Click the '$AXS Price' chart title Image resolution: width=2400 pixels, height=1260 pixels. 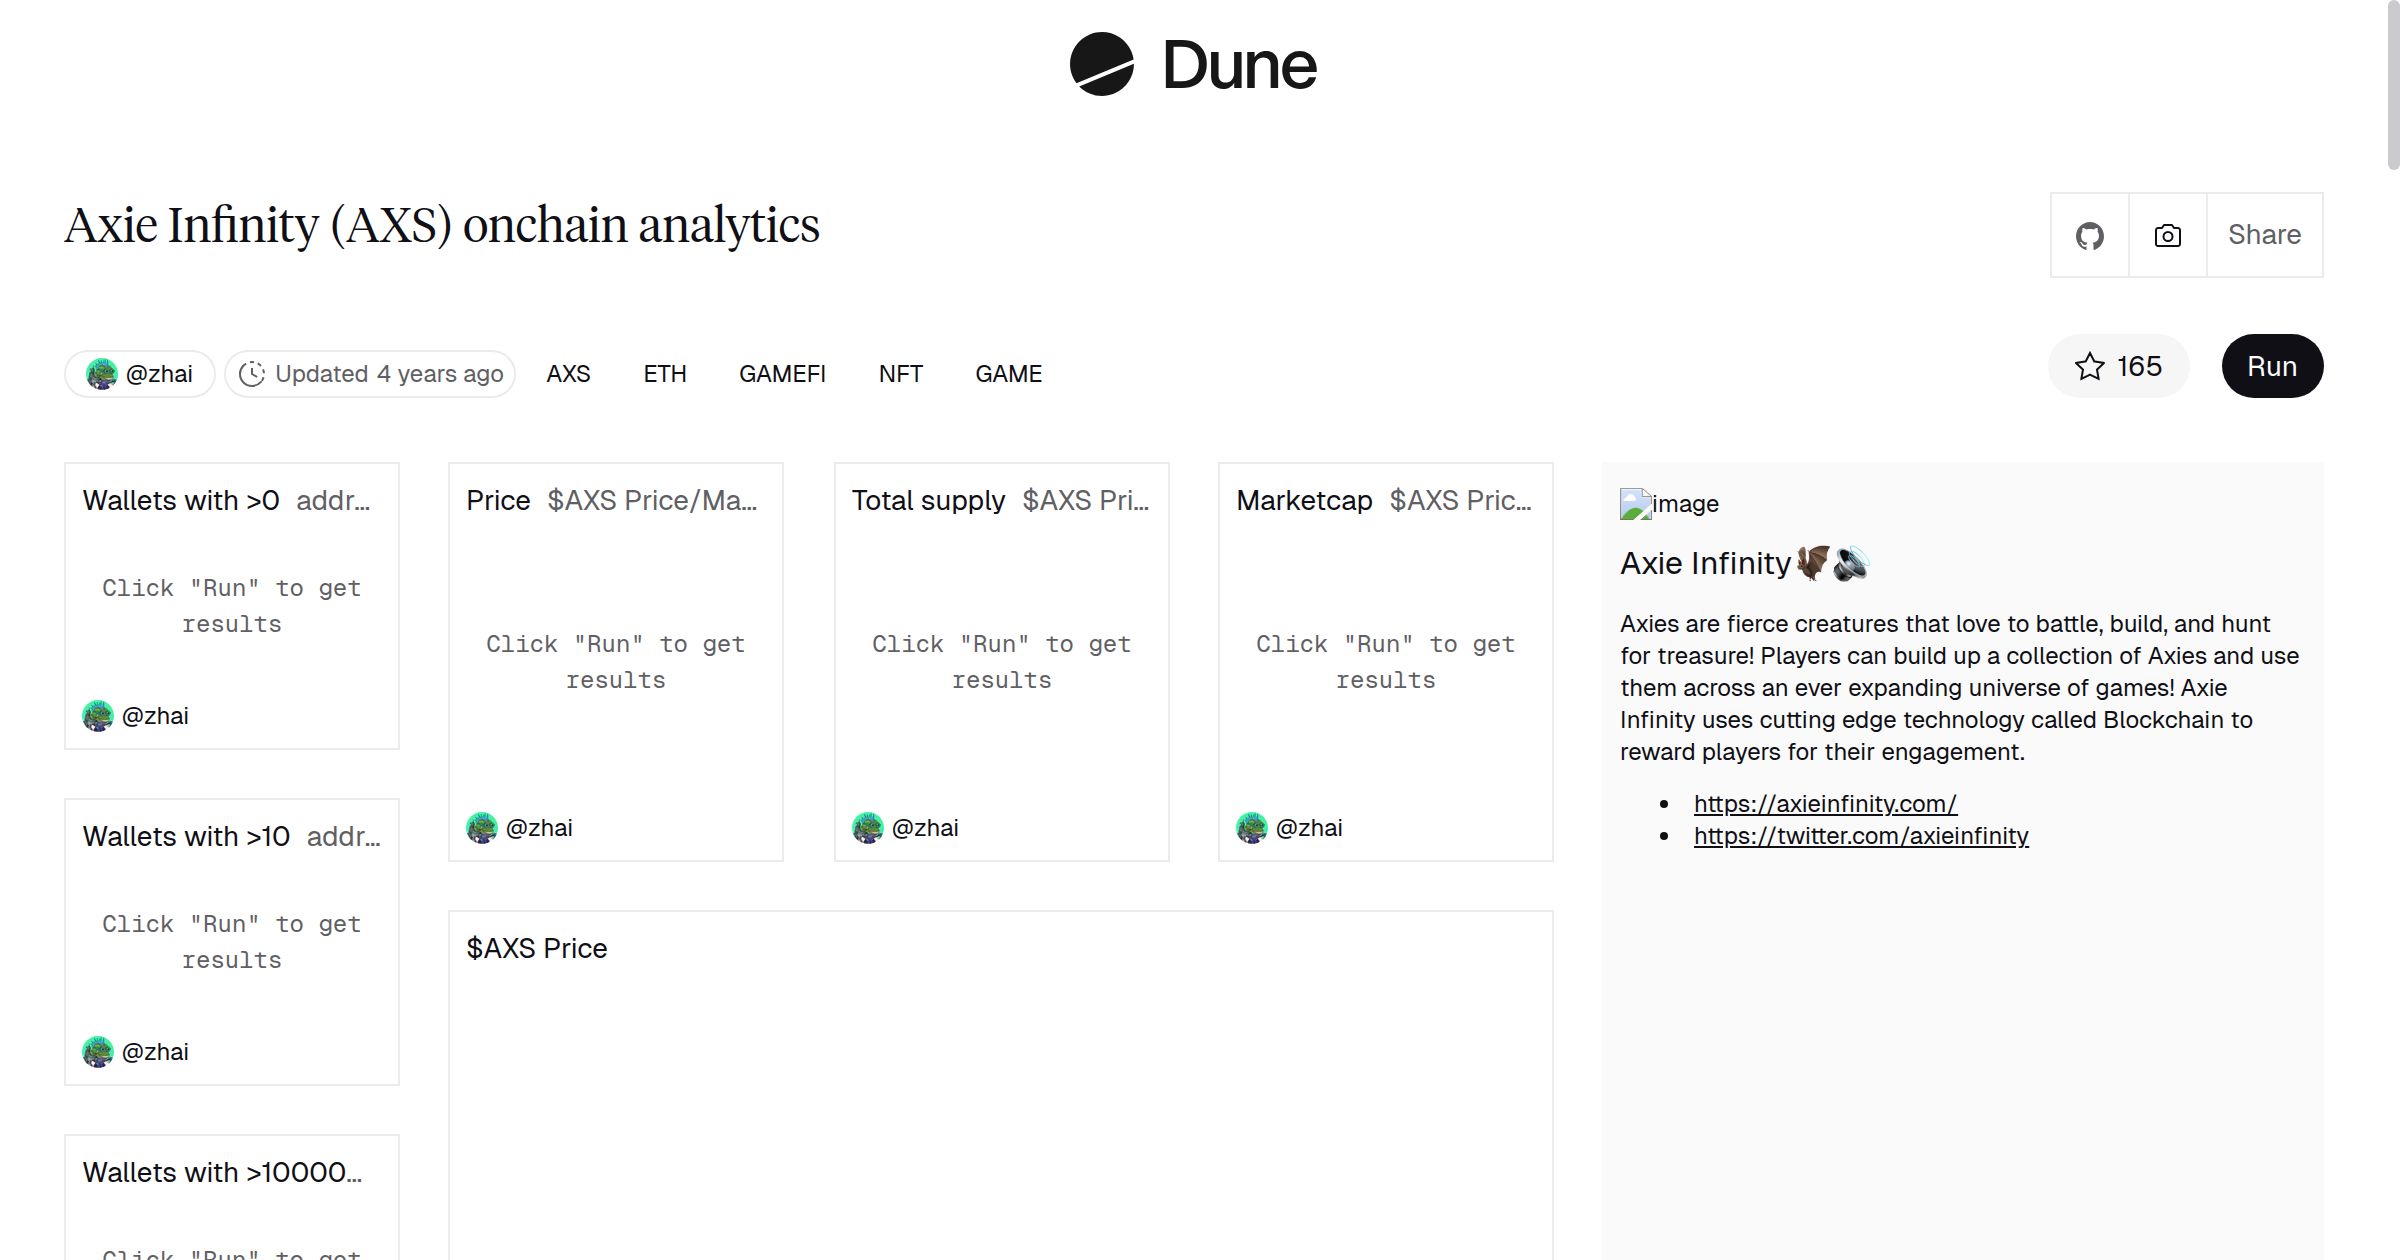537,947
